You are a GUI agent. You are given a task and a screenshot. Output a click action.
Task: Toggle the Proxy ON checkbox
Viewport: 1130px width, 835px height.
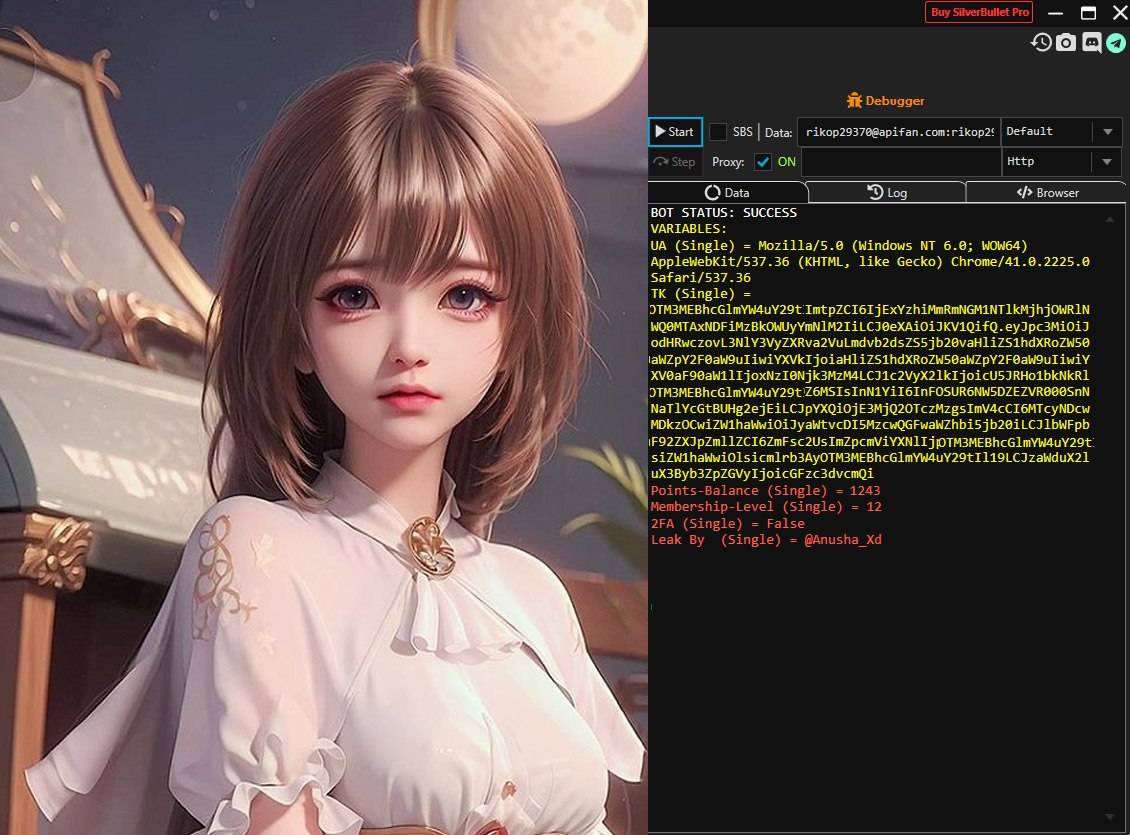click(762, 162)
